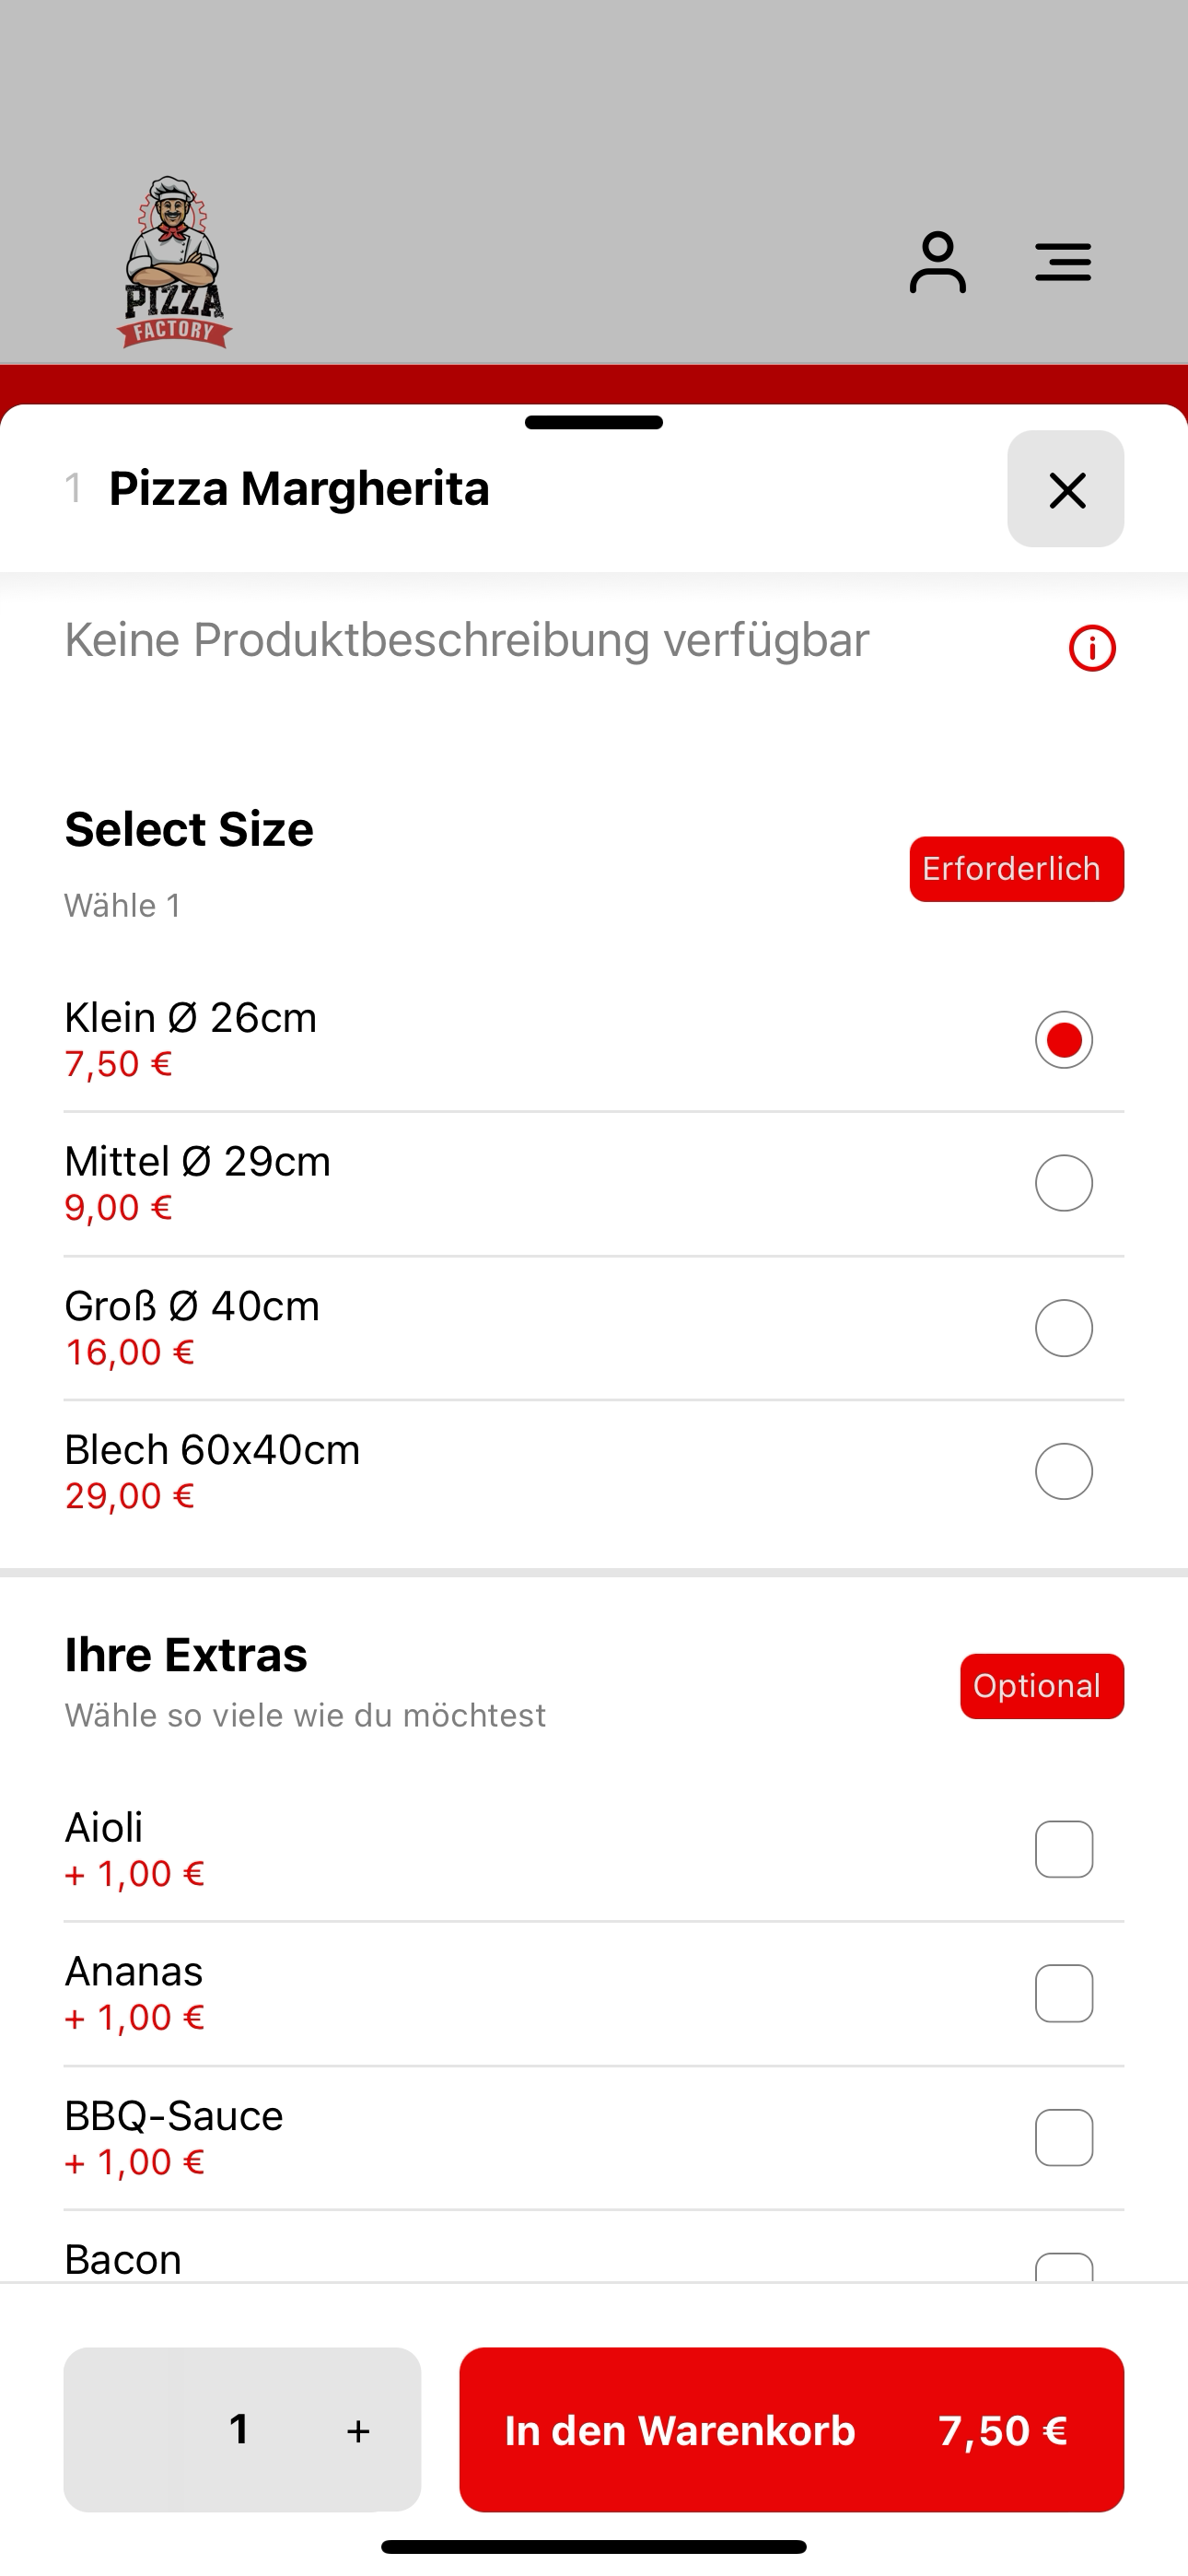The image size is (1188, 2576).
Task: Close the Pizza Margherita product sheet
Action: point(1066,489)
